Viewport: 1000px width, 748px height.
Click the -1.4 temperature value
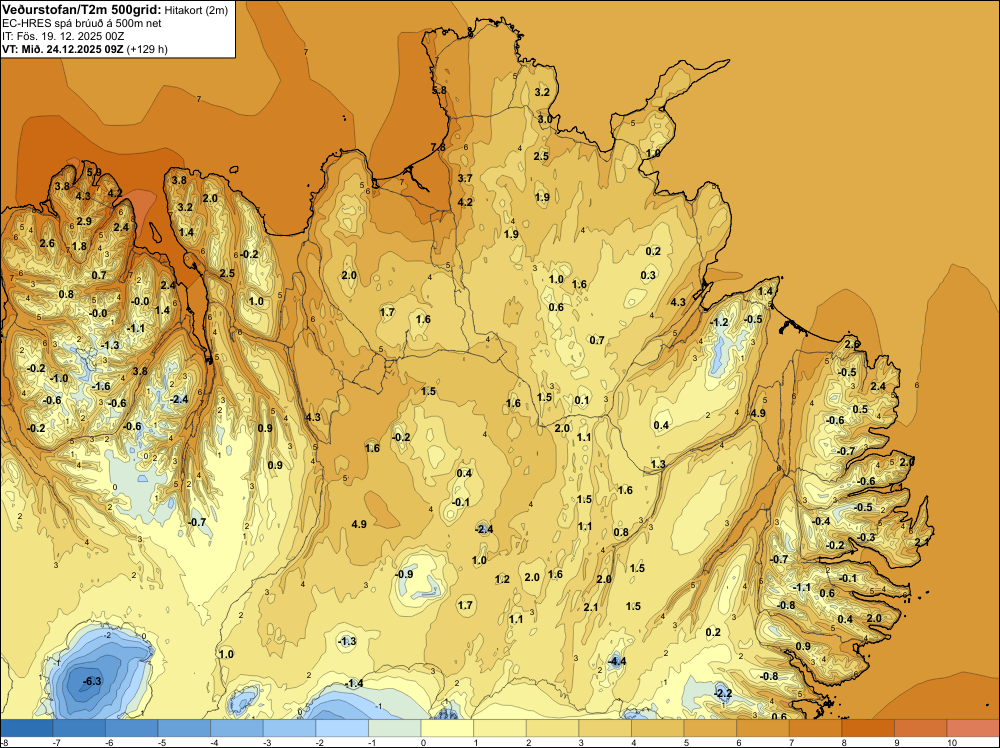(x=353, y=683)
